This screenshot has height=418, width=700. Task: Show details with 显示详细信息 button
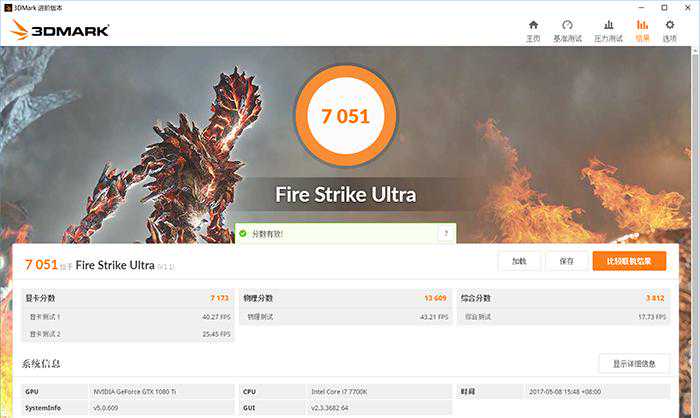coord(633,364)
